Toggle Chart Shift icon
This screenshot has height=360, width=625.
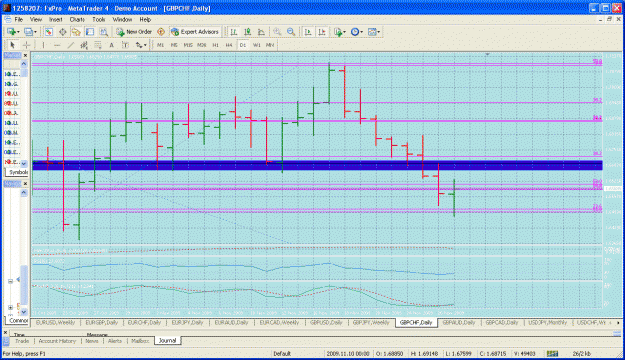pyautogui.click(x=322, y=31)
